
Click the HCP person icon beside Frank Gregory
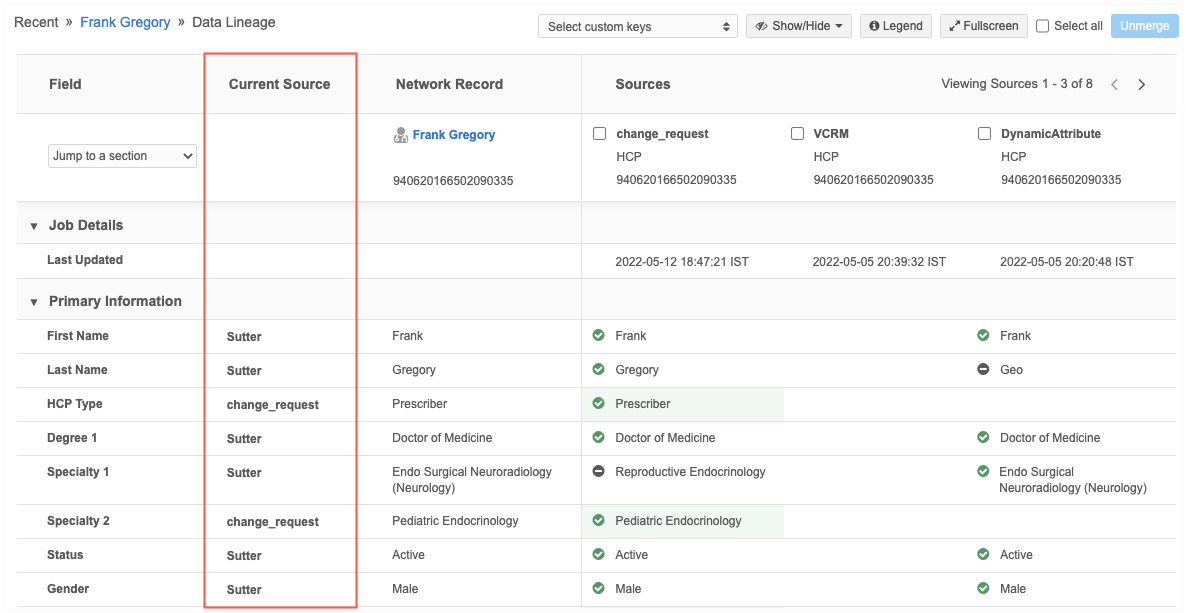[x=401, y=135]
